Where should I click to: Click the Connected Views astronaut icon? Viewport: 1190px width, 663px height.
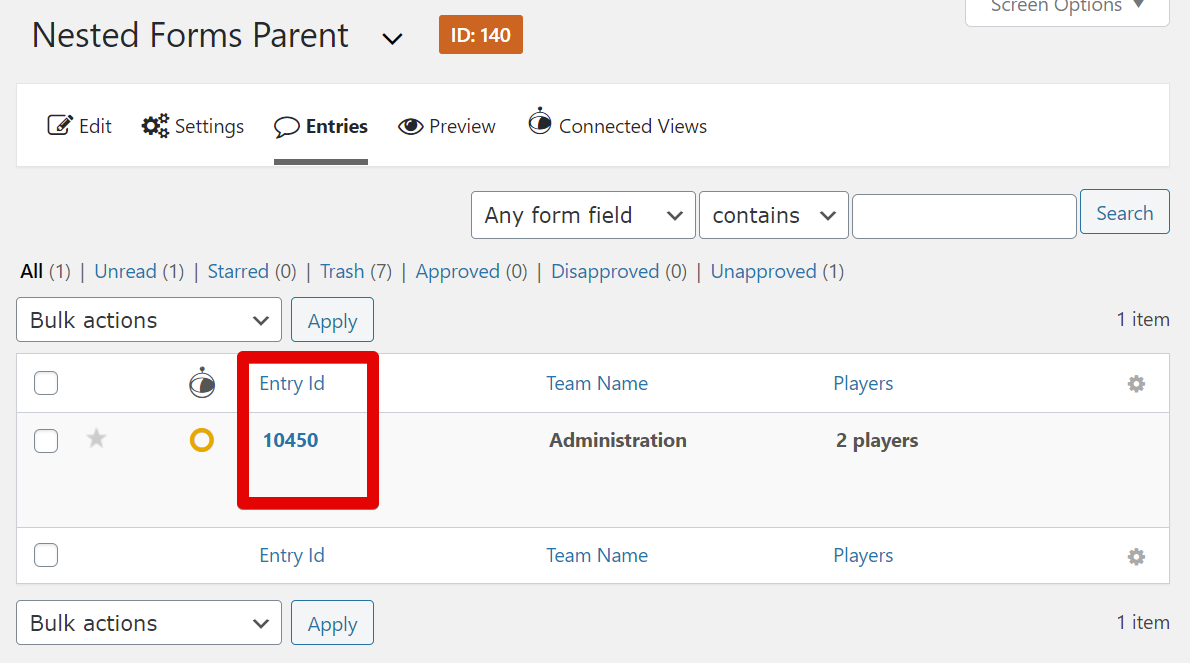540,121
